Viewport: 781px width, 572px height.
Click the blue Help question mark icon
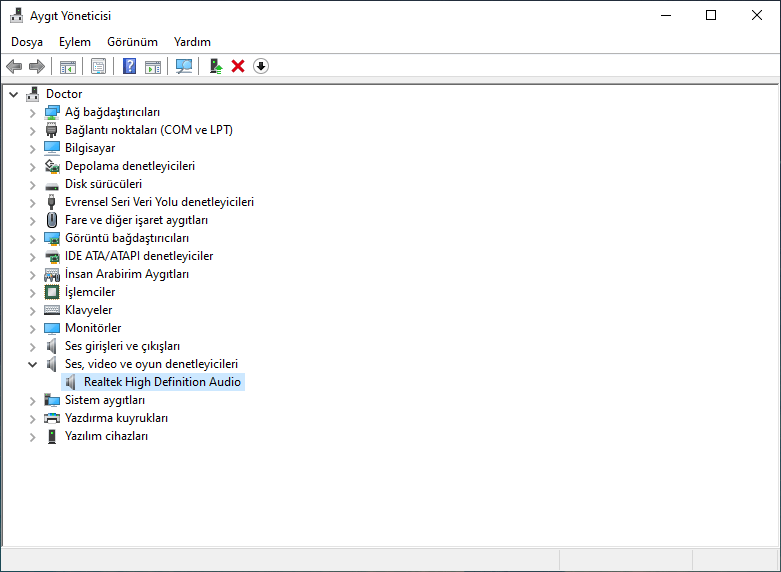tap(130, 66)
